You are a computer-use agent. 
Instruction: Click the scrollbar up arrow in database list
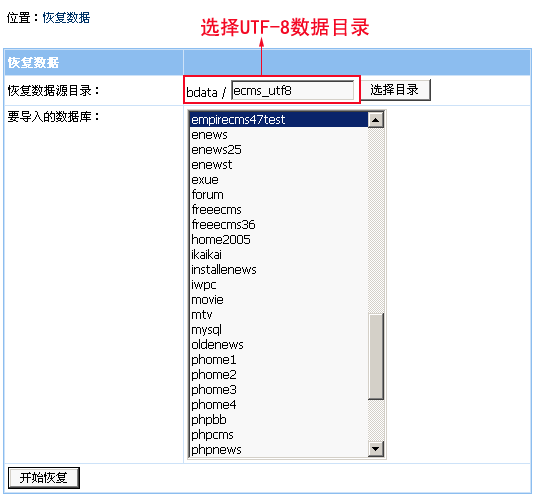376,120
